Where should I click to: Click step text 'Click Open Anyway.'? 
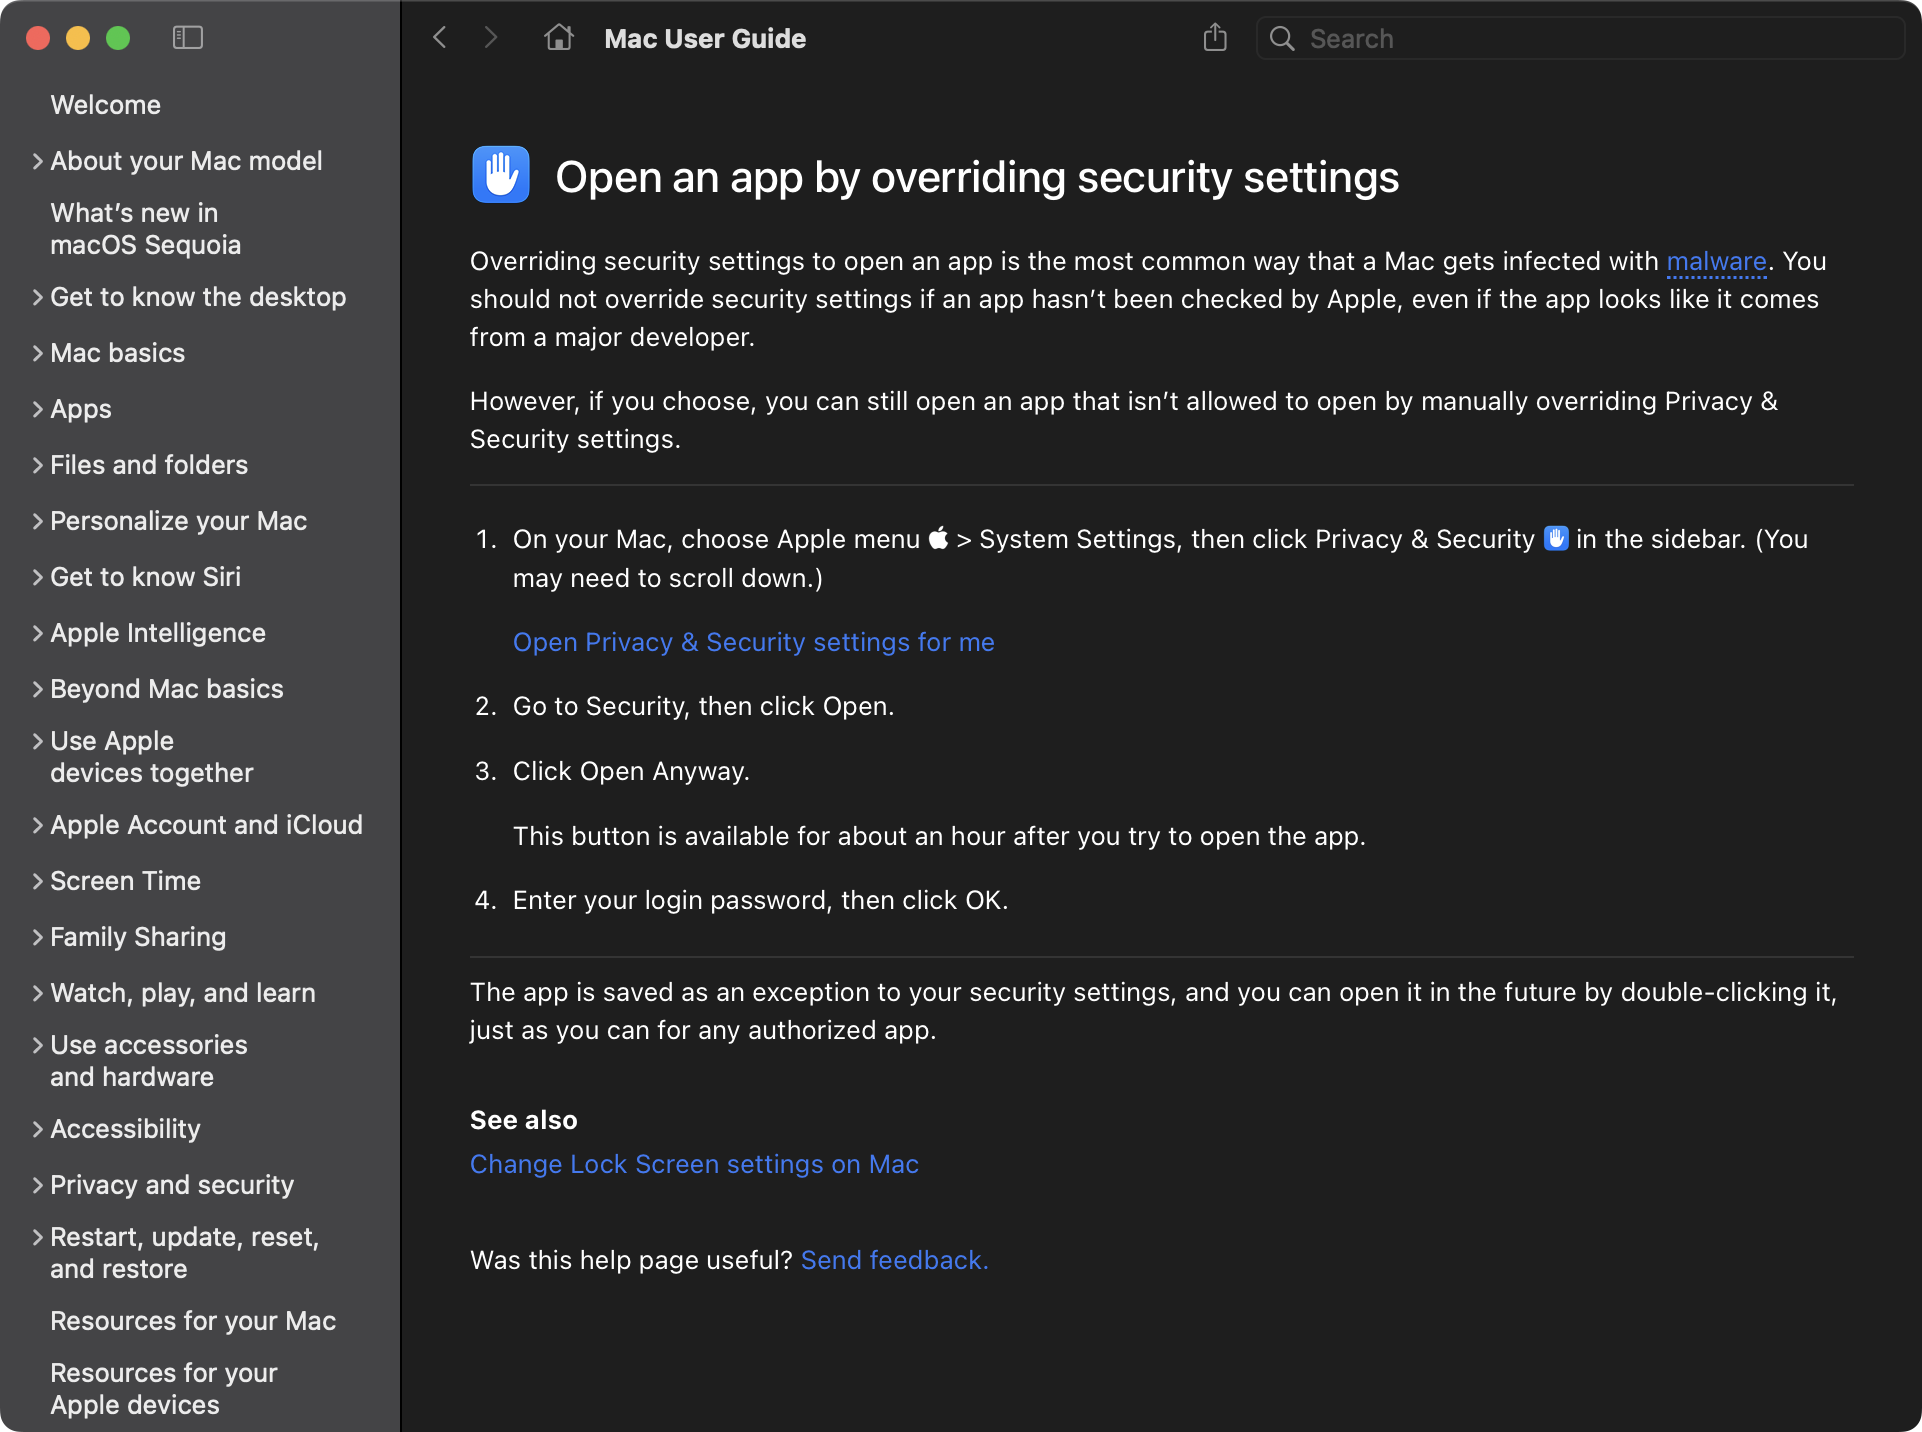point(631,771)
